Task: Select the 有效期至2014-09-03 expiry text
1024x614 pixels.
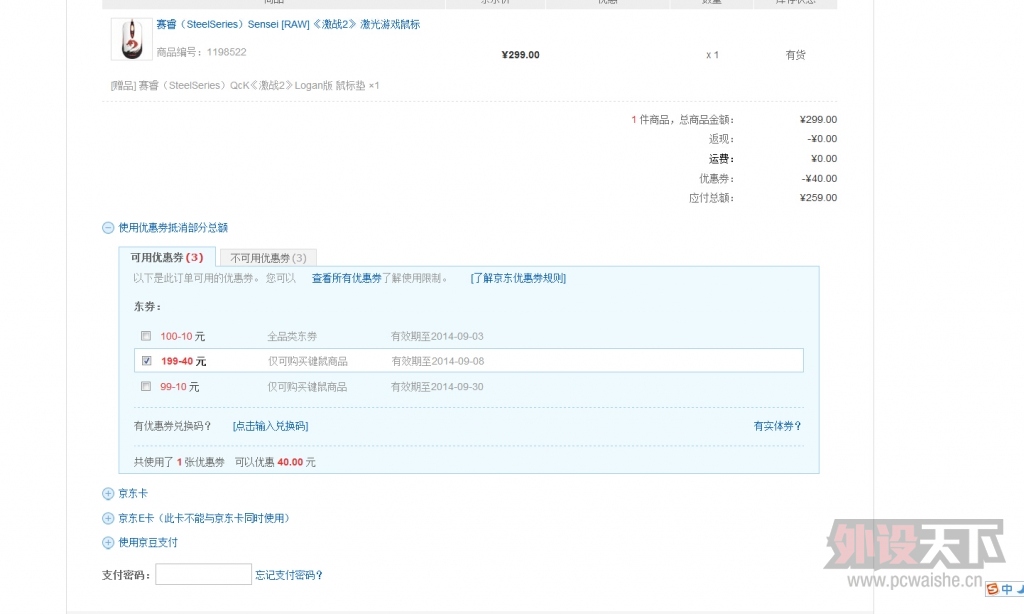Action: [437, 336]
